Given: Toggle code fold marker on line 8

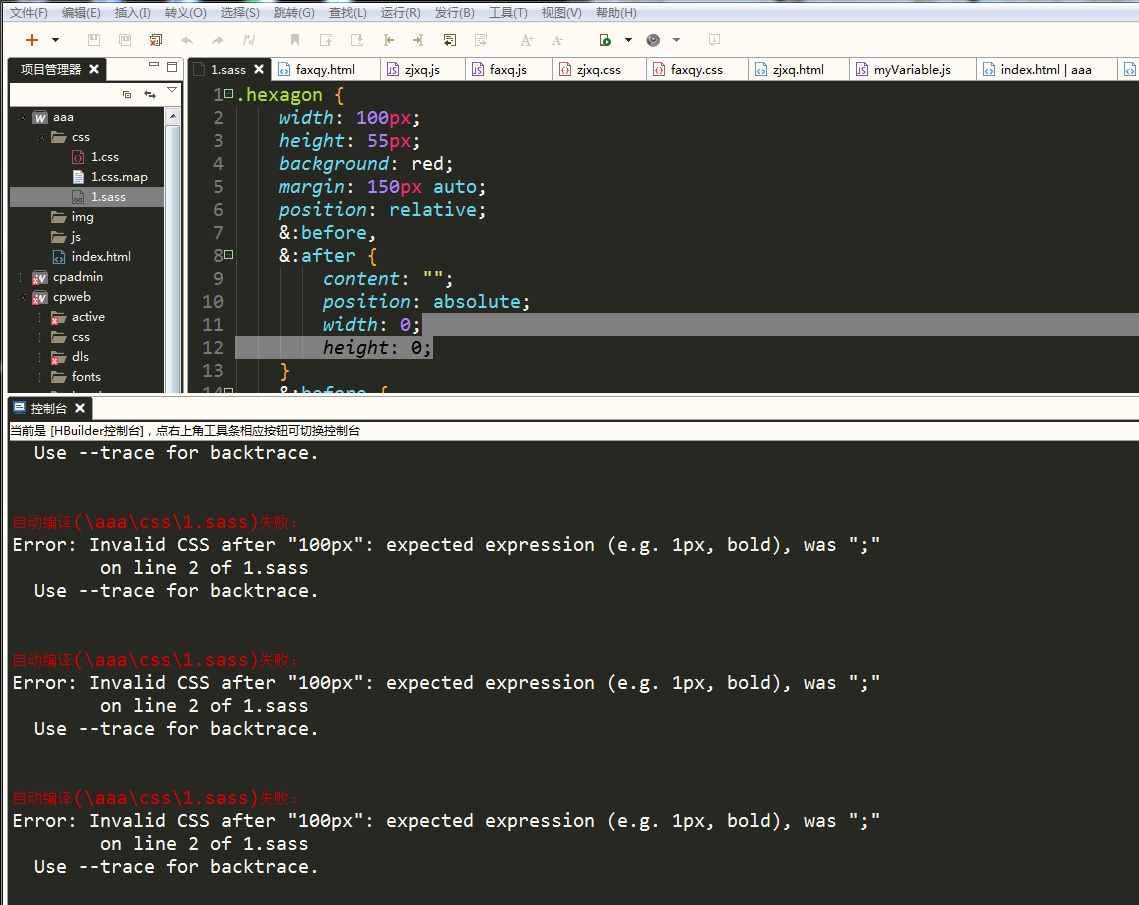Looking at the screenshot, I should point(229,255).
